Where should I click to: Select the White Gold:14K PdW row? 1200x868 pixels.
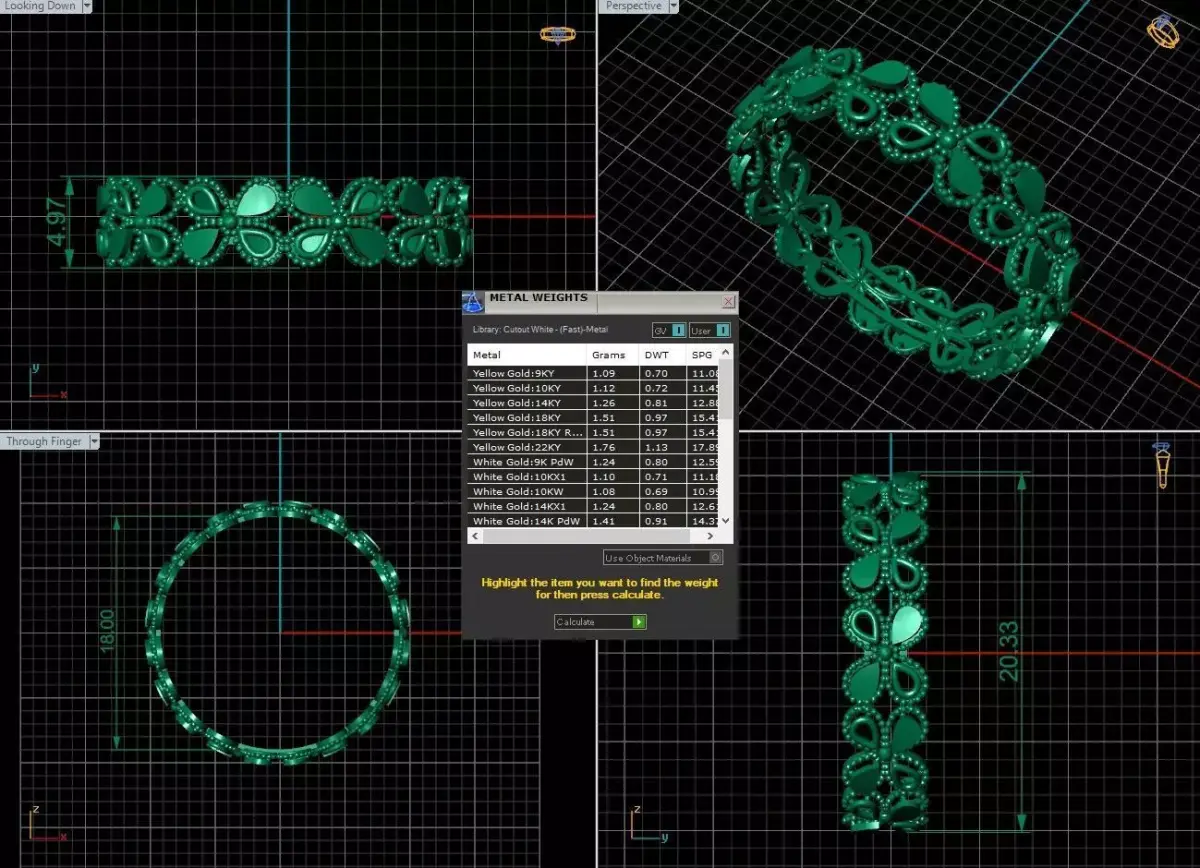click(594, 521)
